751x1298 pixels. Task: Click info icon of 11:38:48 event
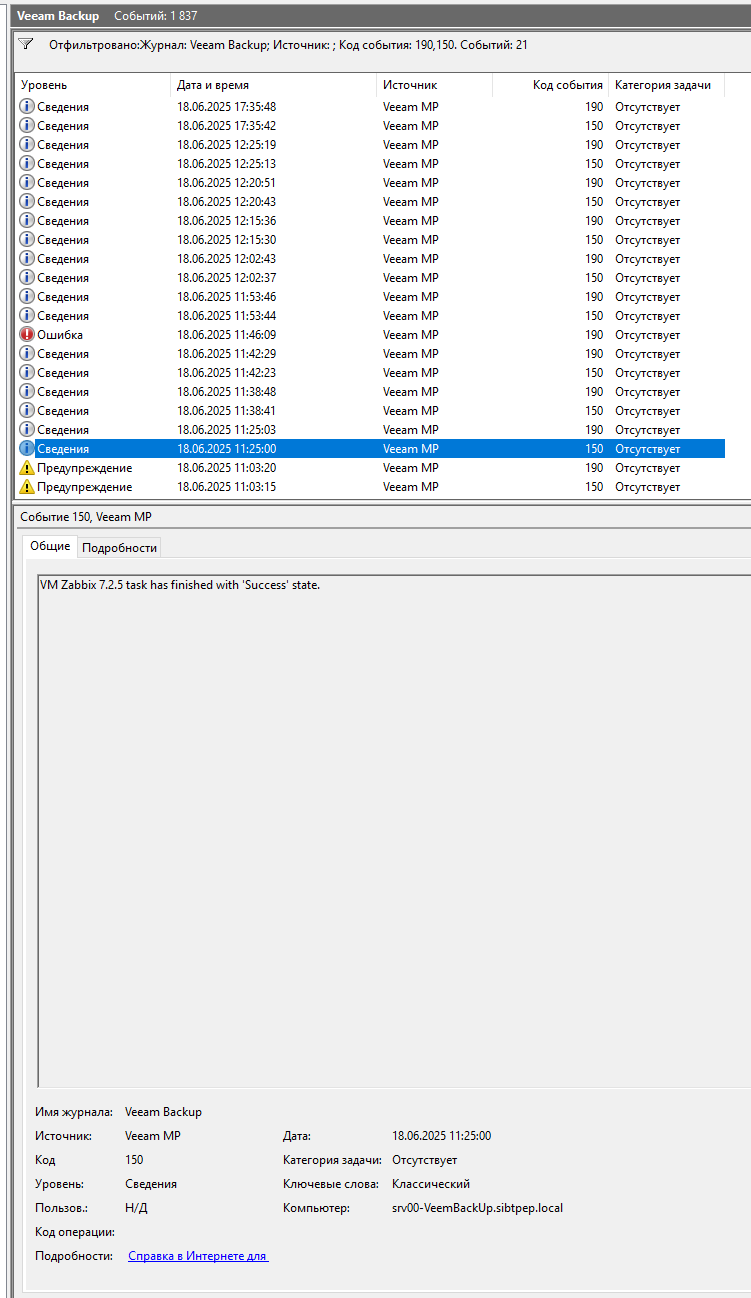point(27,392)
